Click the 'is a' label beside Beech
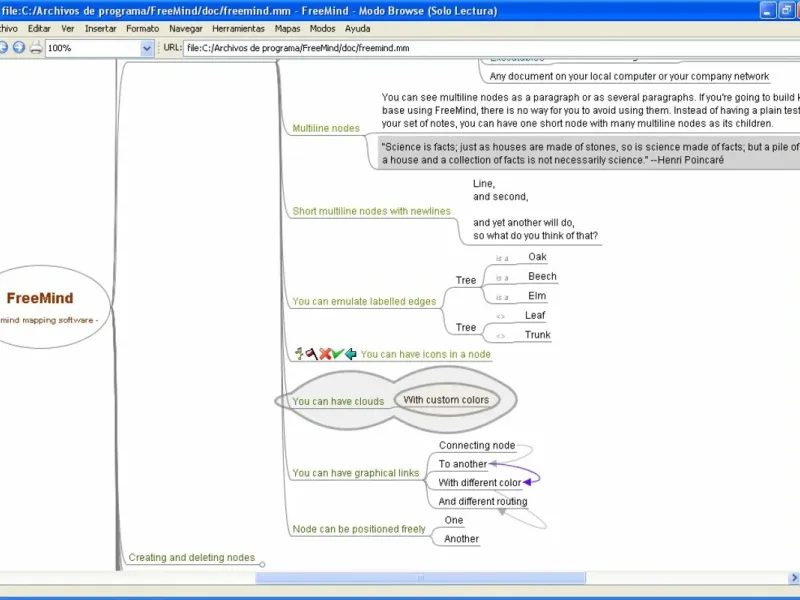This screenshot has height=600, width=800. click(502, 278)
